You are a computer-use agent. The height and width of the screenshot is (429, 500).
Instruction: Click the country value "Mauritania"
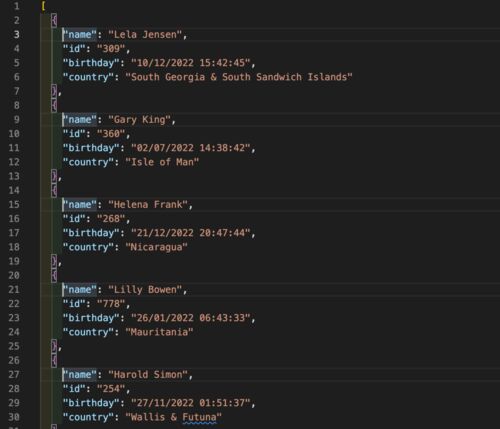tap(159, 332)
